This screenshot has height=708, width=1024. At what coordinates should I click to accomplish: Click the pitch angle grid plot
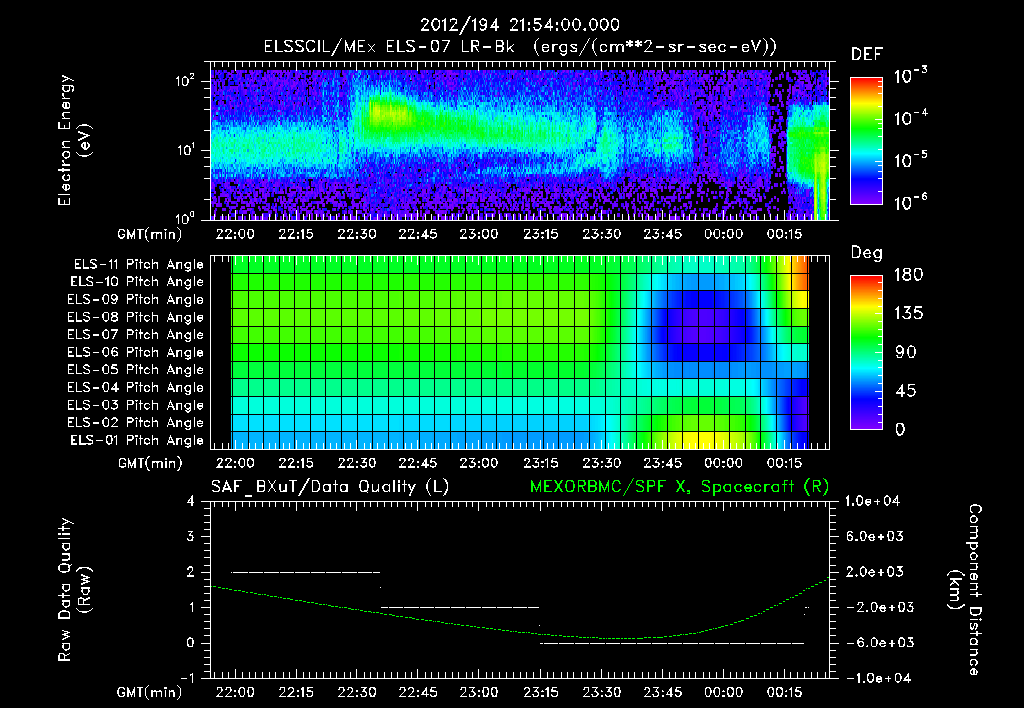pyautogui.click(x=520, y=352)
